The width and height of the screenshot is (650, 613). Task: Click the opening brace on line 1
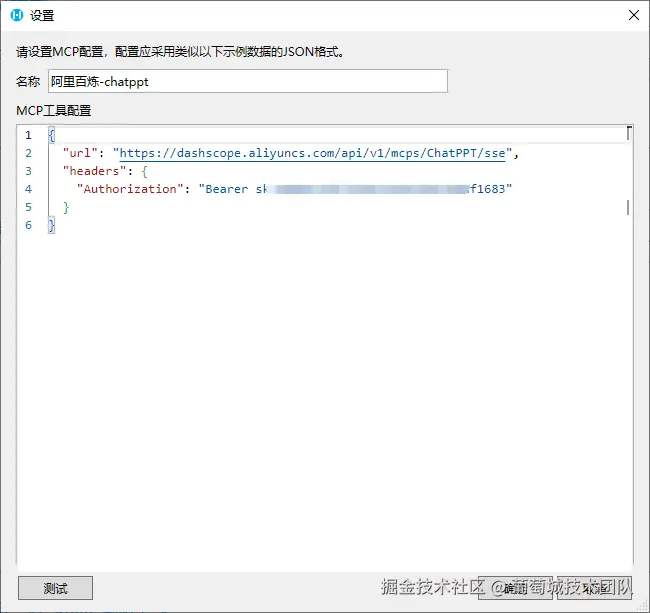[x=51, y=135]
